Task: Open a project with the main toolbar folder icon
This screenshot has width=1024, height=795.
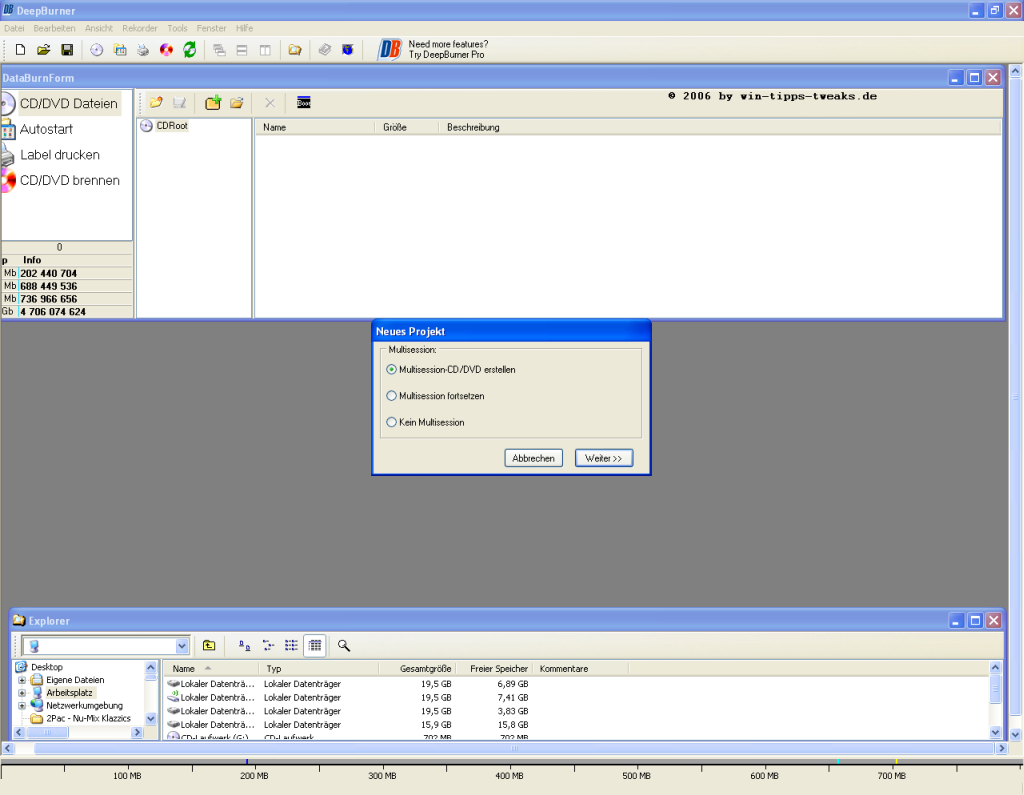Action: click(x=44, y=50)
